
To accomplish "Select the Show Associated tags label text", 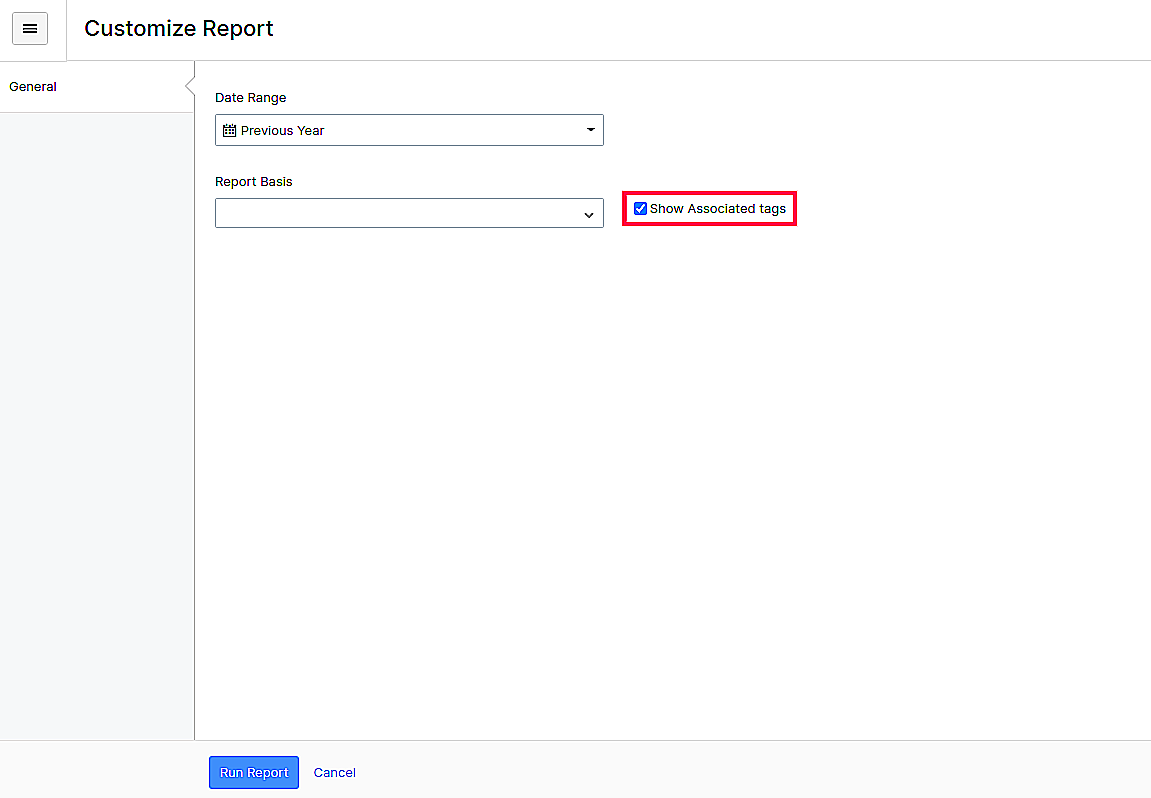I will coord(716,208).
